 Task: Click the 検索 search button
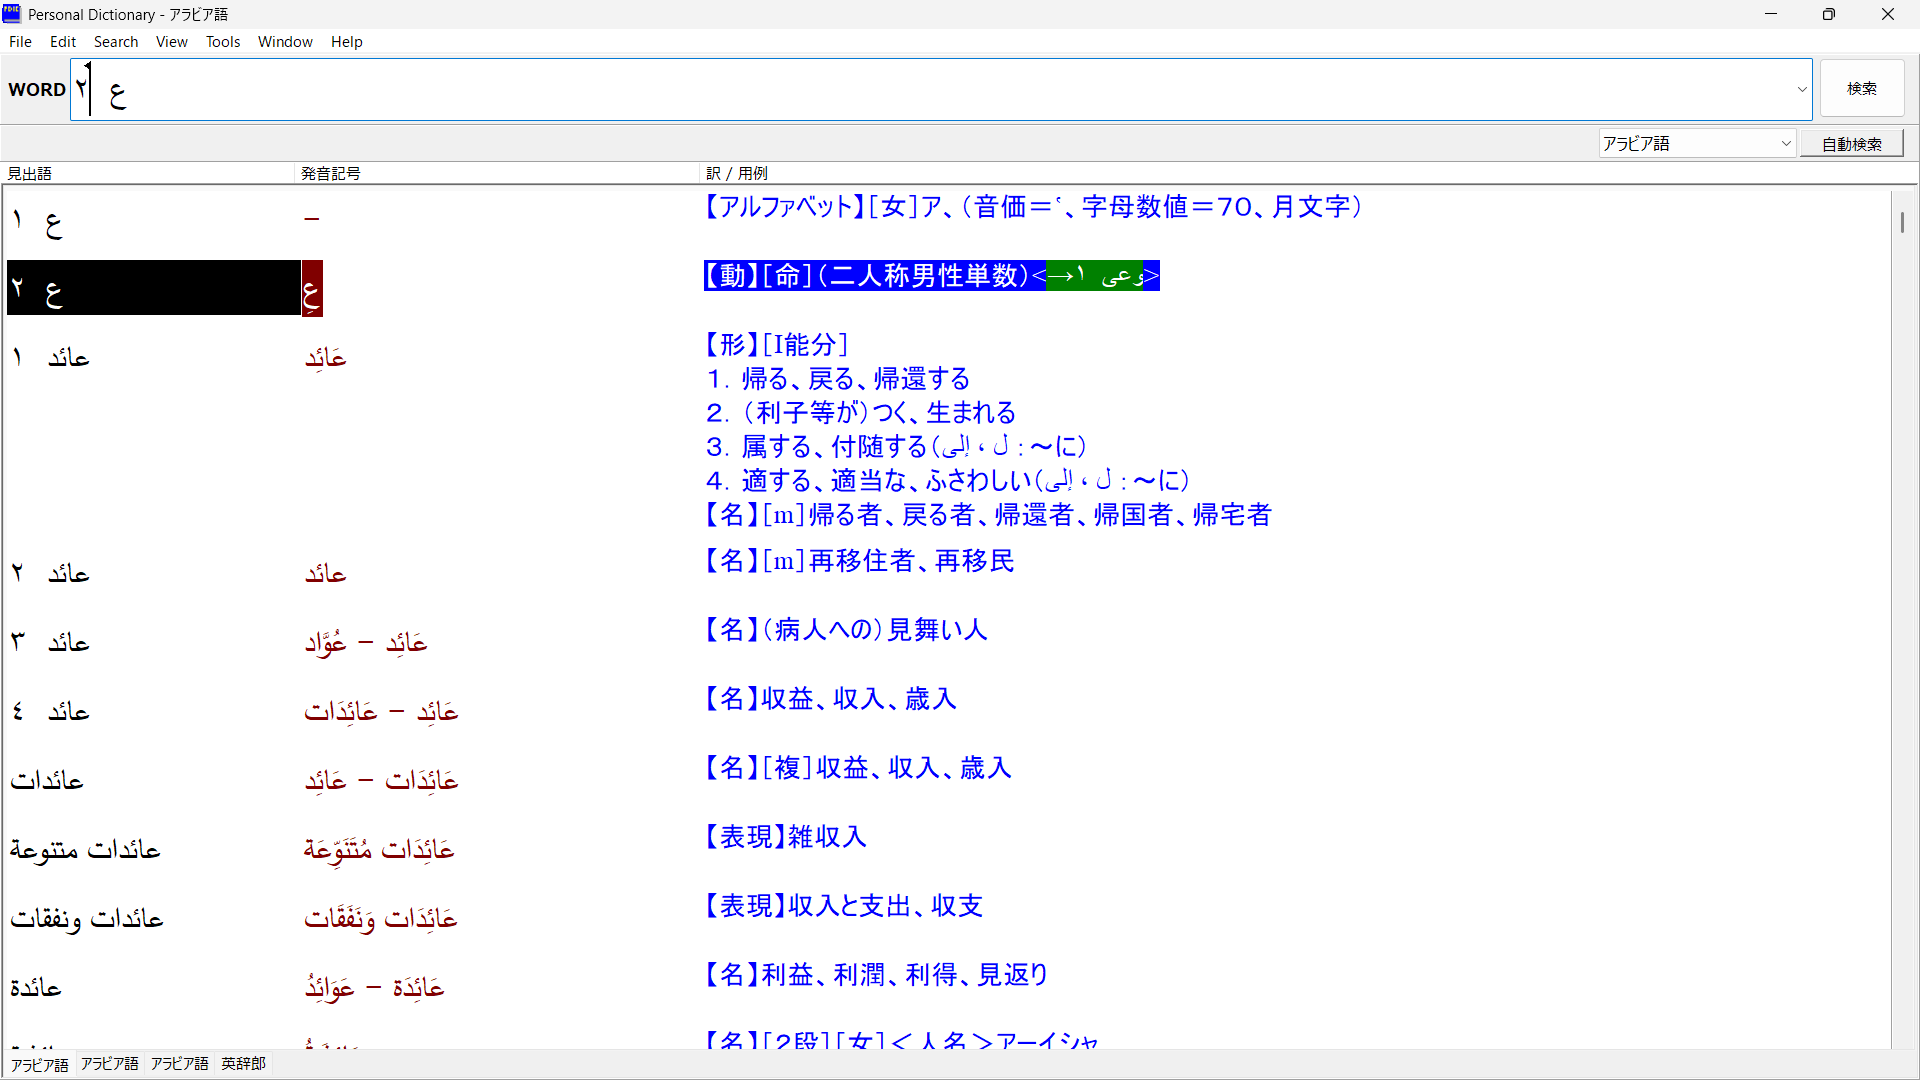1861,89
